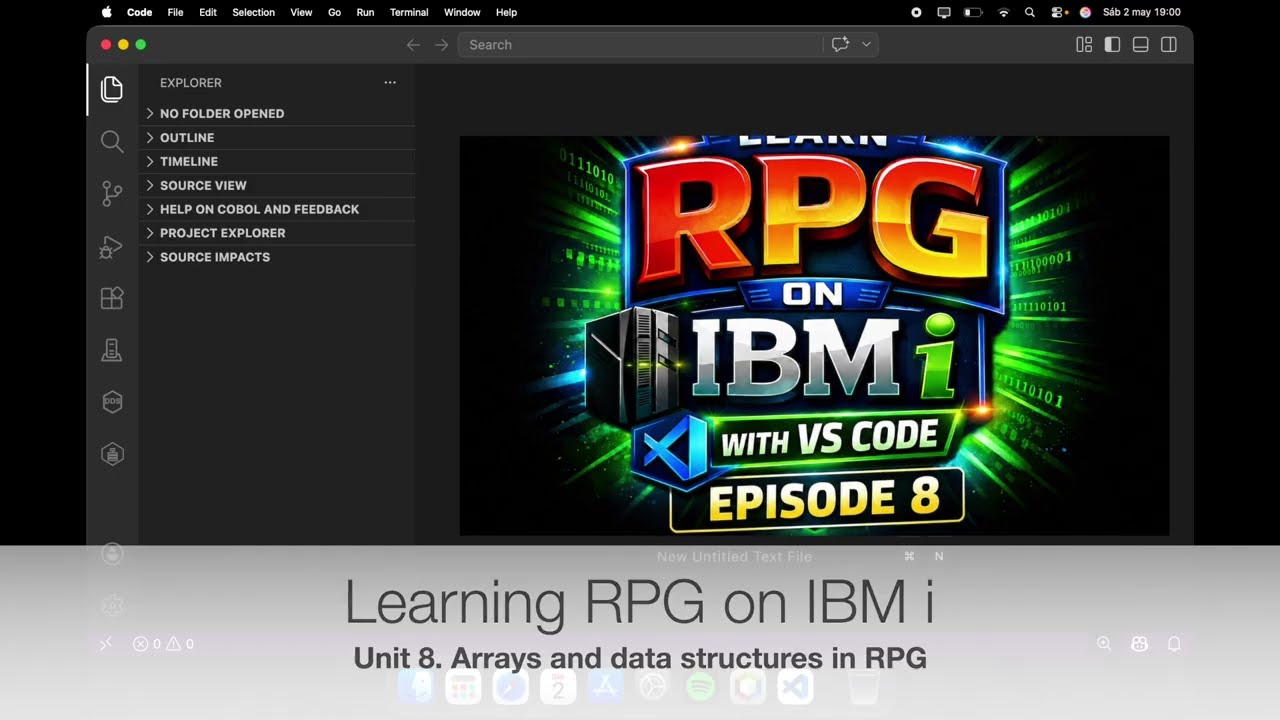The width and height of the screenshot is (1280, 720).
Task: Click the battery status icon in the menu bar
Action: (x=973, y=12)
